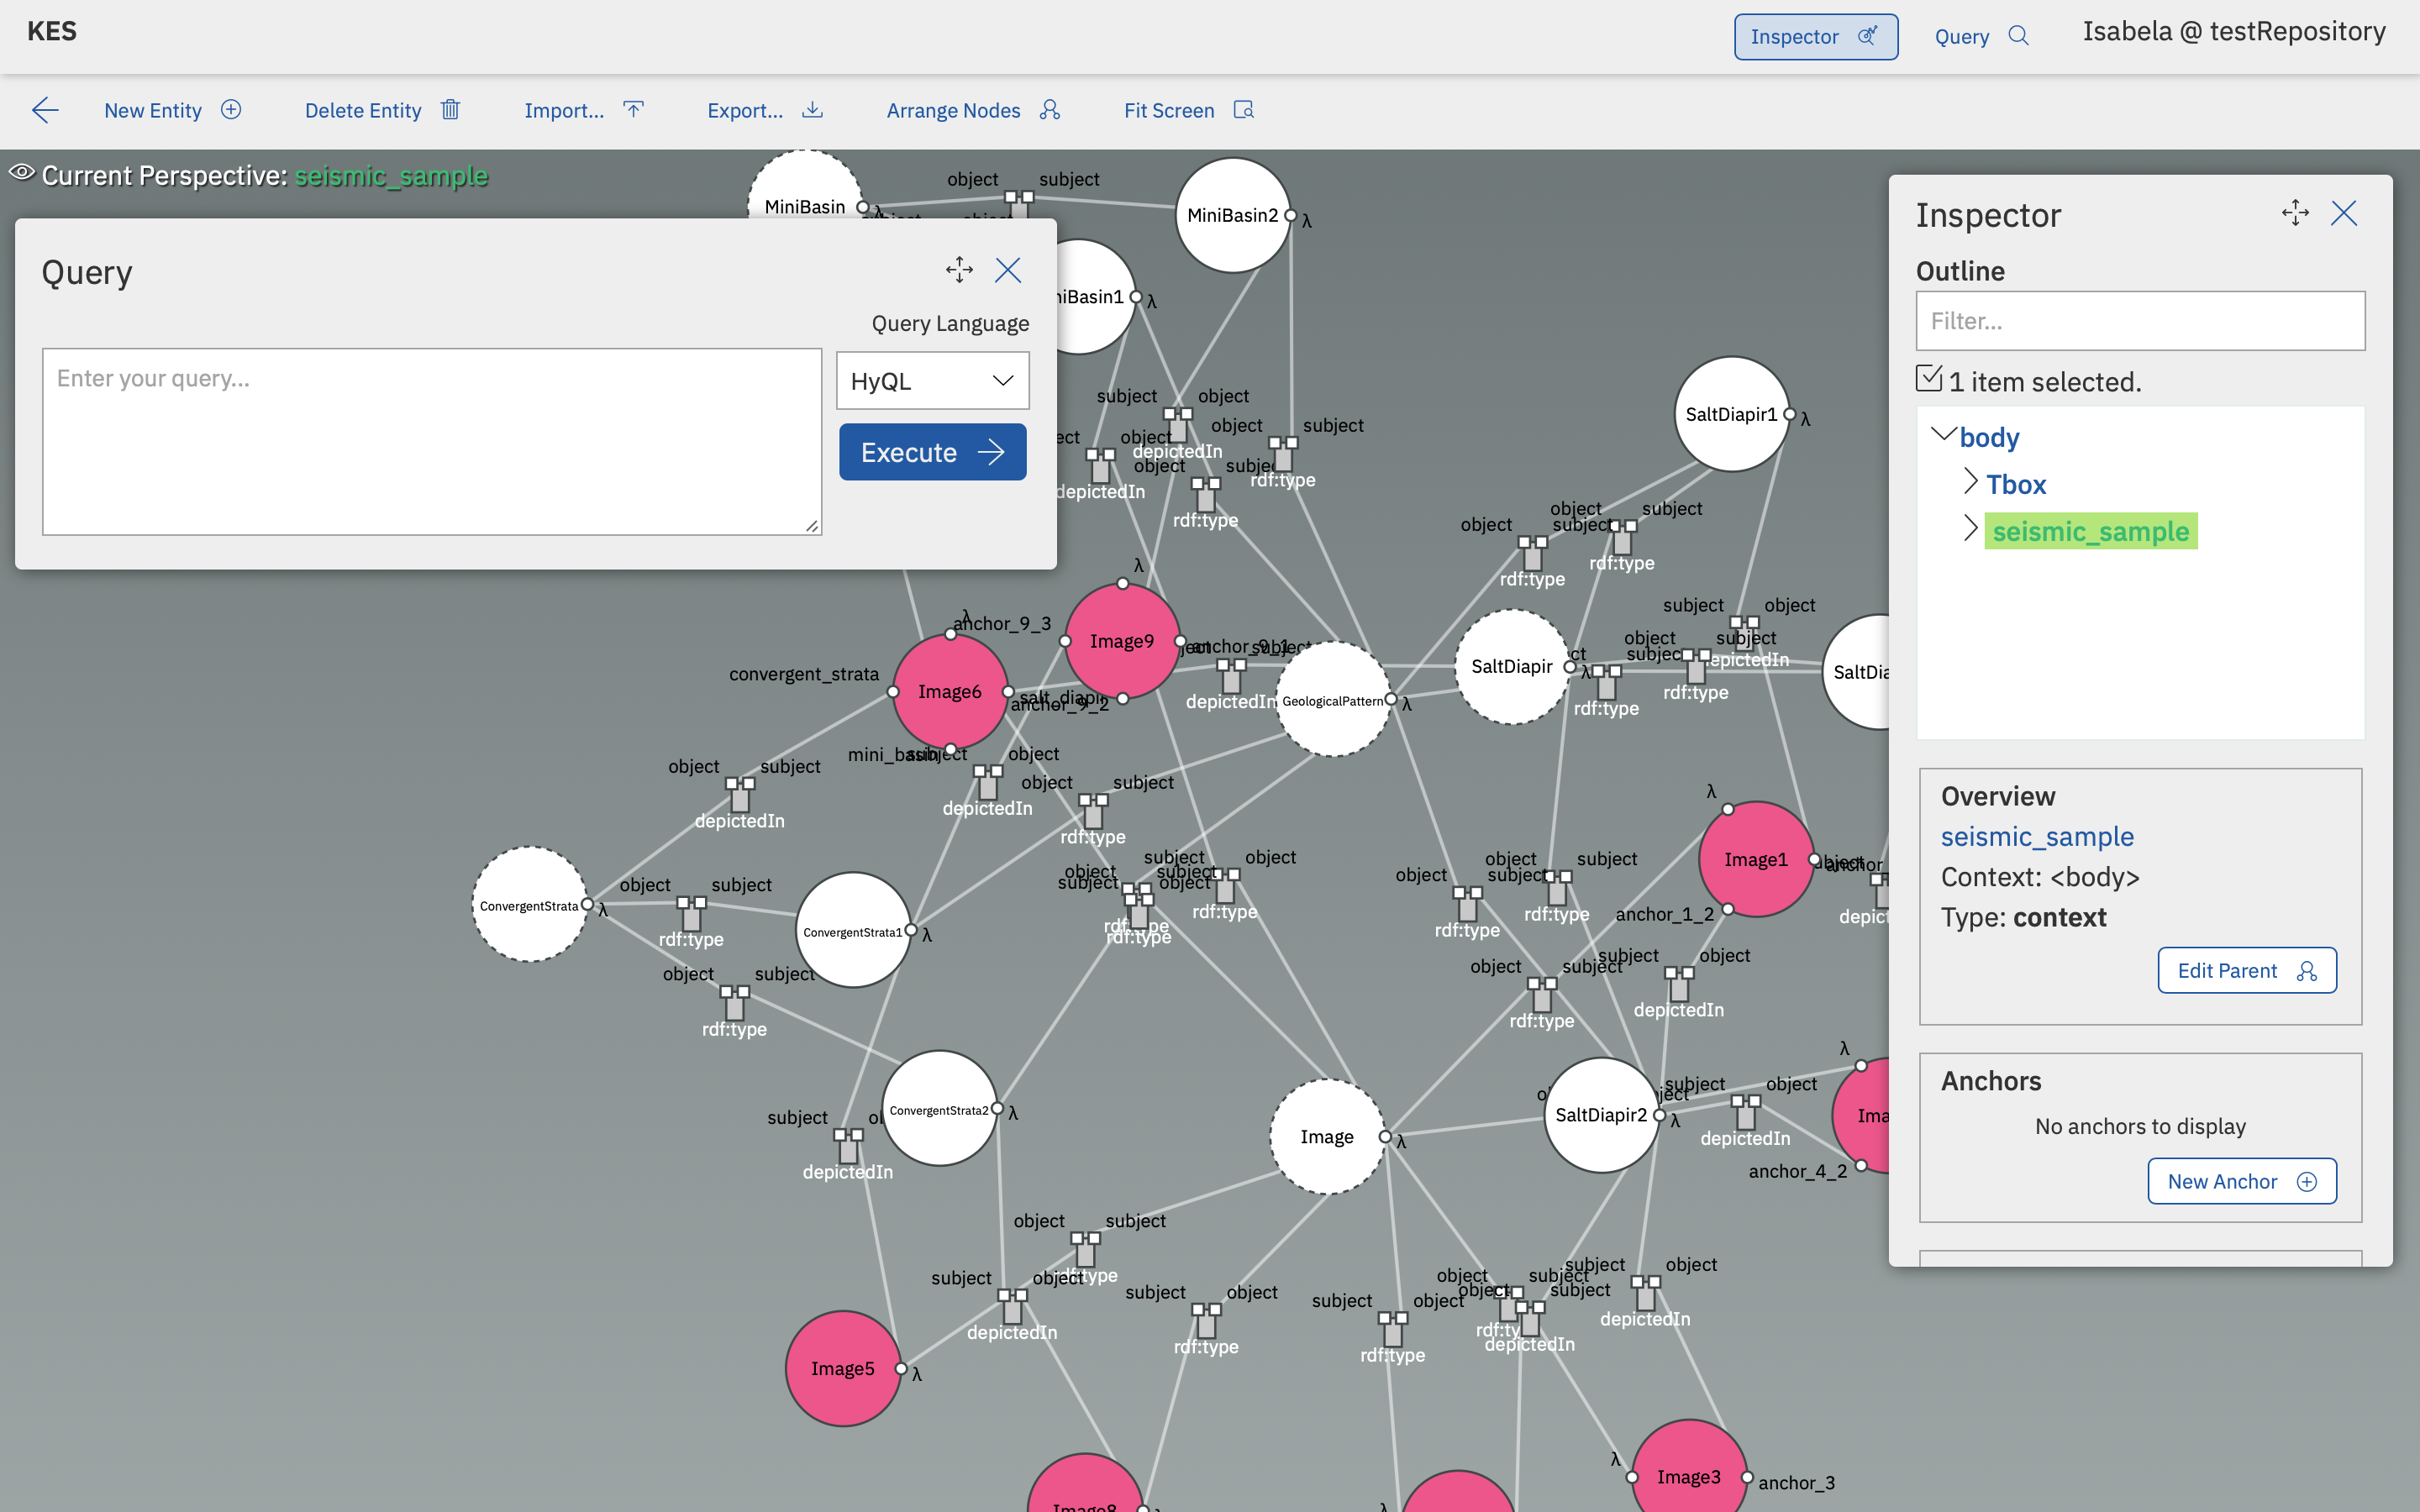The width and height of the screenshot is (2420, 1512).
Task: Click the Delete Entity trash icon
Action: [450, 110]
